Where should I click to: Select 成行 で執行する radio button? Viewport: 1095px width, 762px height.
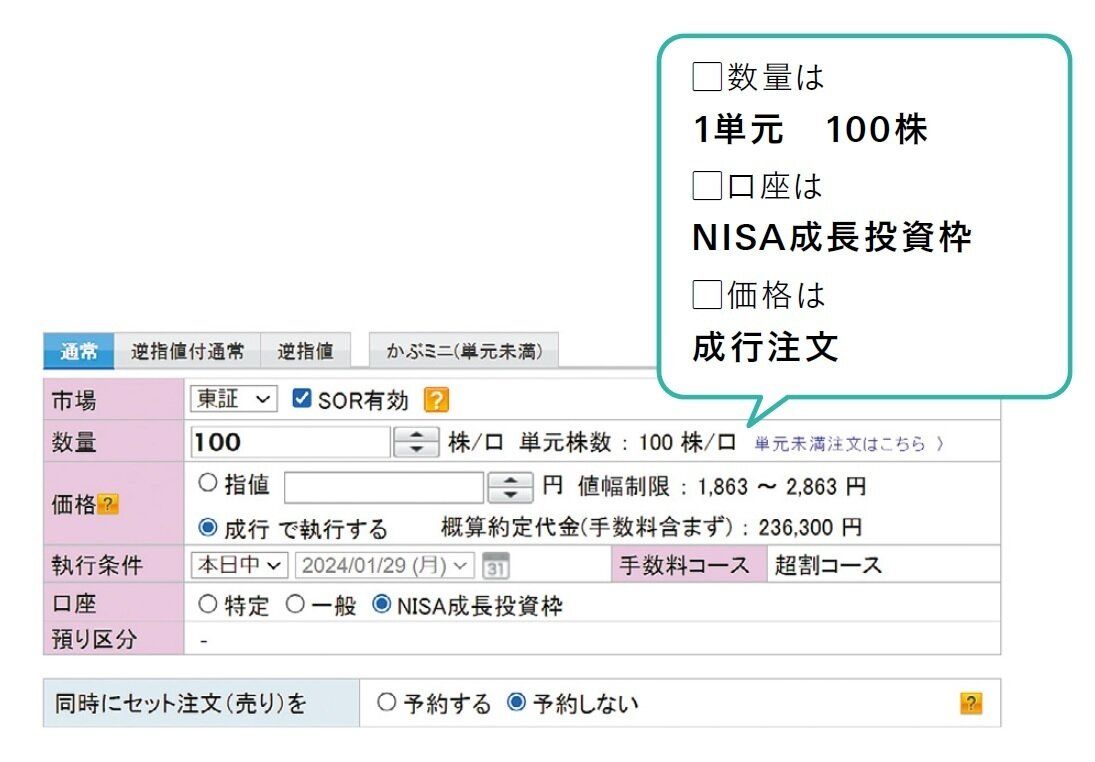[208, 527]
